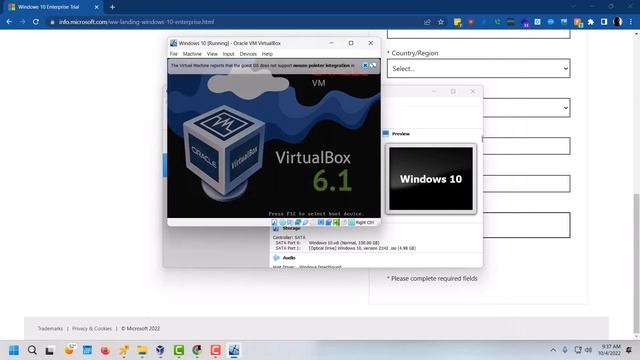Screen dimensions: 640x360
Task: Toggle the browser side panel icon
Action: coord(604,22)
